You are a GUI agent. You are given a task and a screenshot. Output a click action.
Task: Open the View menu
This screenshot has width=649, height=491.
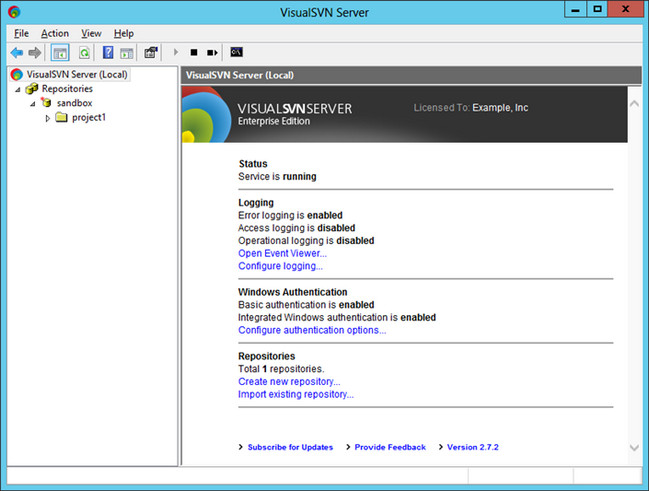(x=91, y=34)
